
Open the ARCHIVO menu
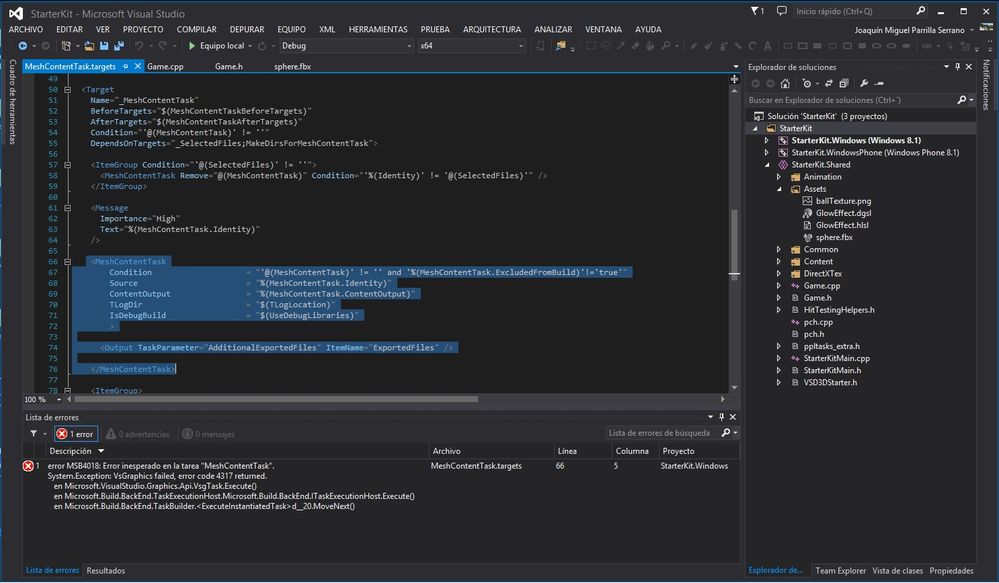[25, 29]
